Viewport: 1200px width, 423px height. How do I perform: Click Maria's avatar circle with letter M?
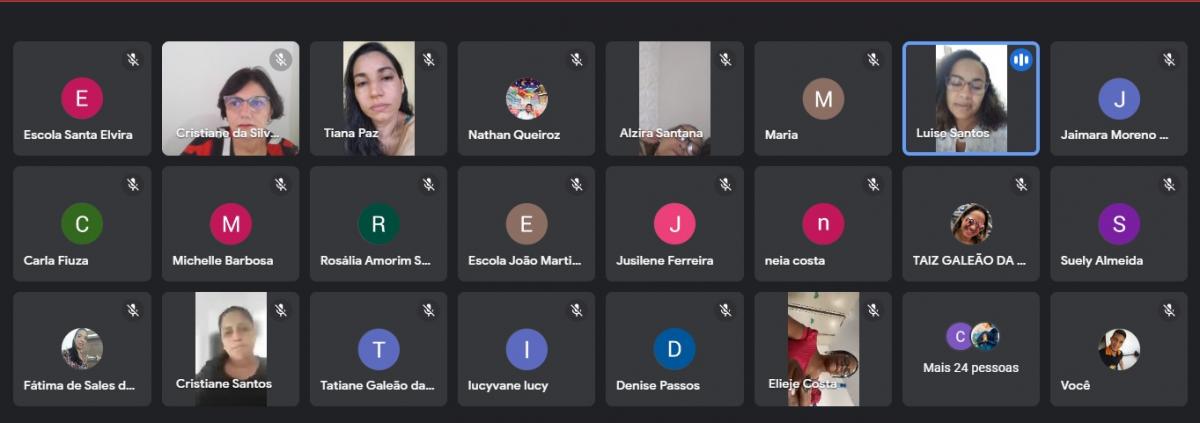click(x=823, y=99)
